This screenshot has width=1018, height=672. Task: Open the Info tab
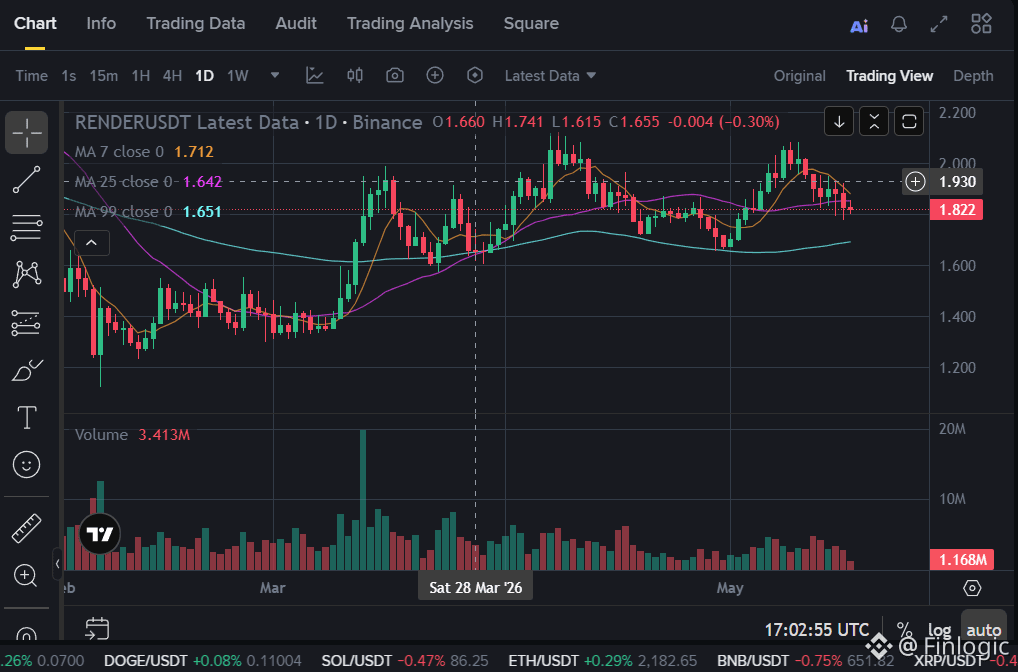click(x=101, y=23)
